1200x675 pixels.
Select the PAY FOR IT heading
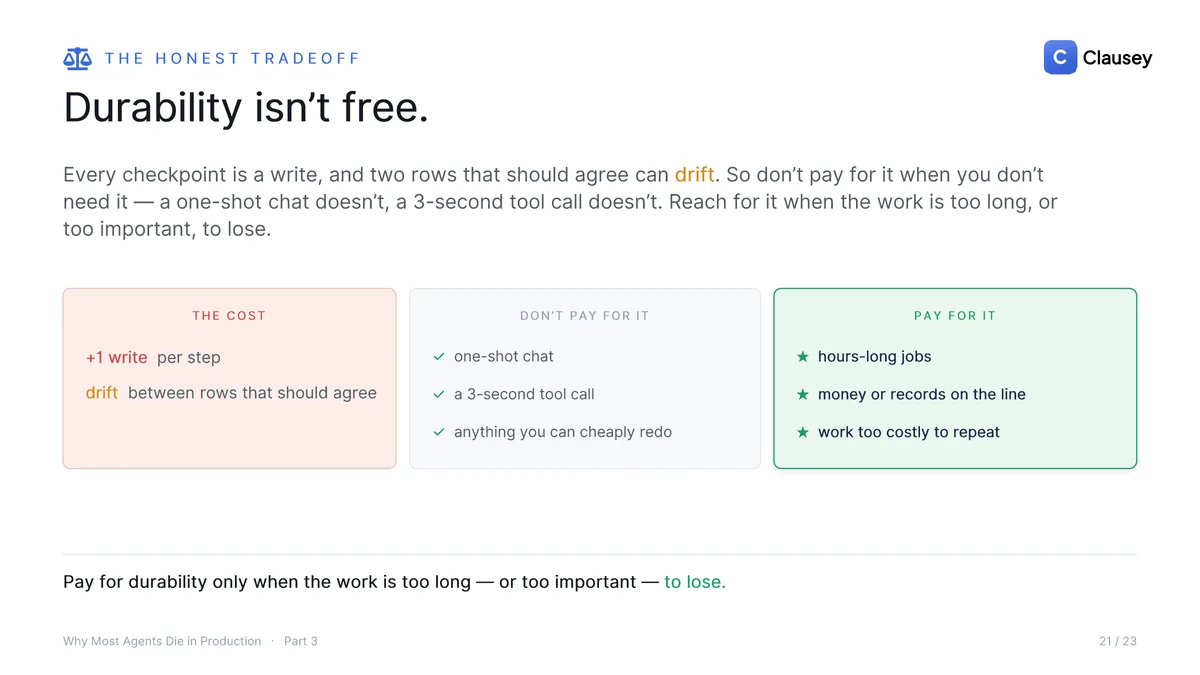tap(955, 315)
